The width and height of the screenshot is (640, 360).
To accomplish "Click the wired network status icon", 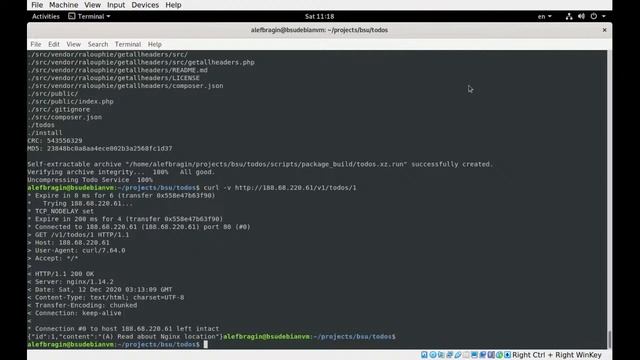I will pos(569,16).
